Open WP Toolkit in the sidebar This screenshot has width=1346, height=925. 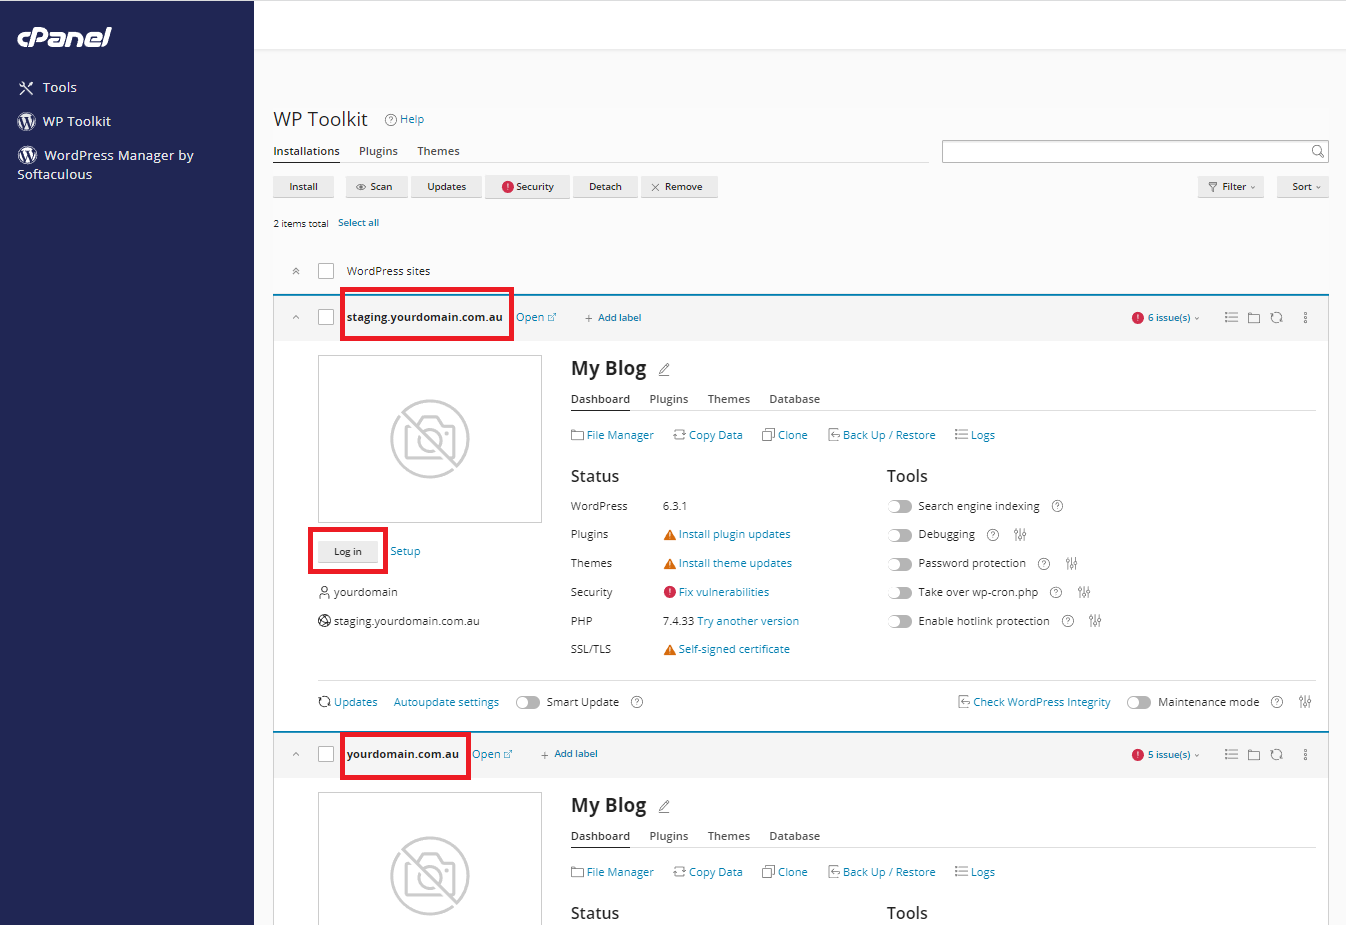tap(64, 122)
